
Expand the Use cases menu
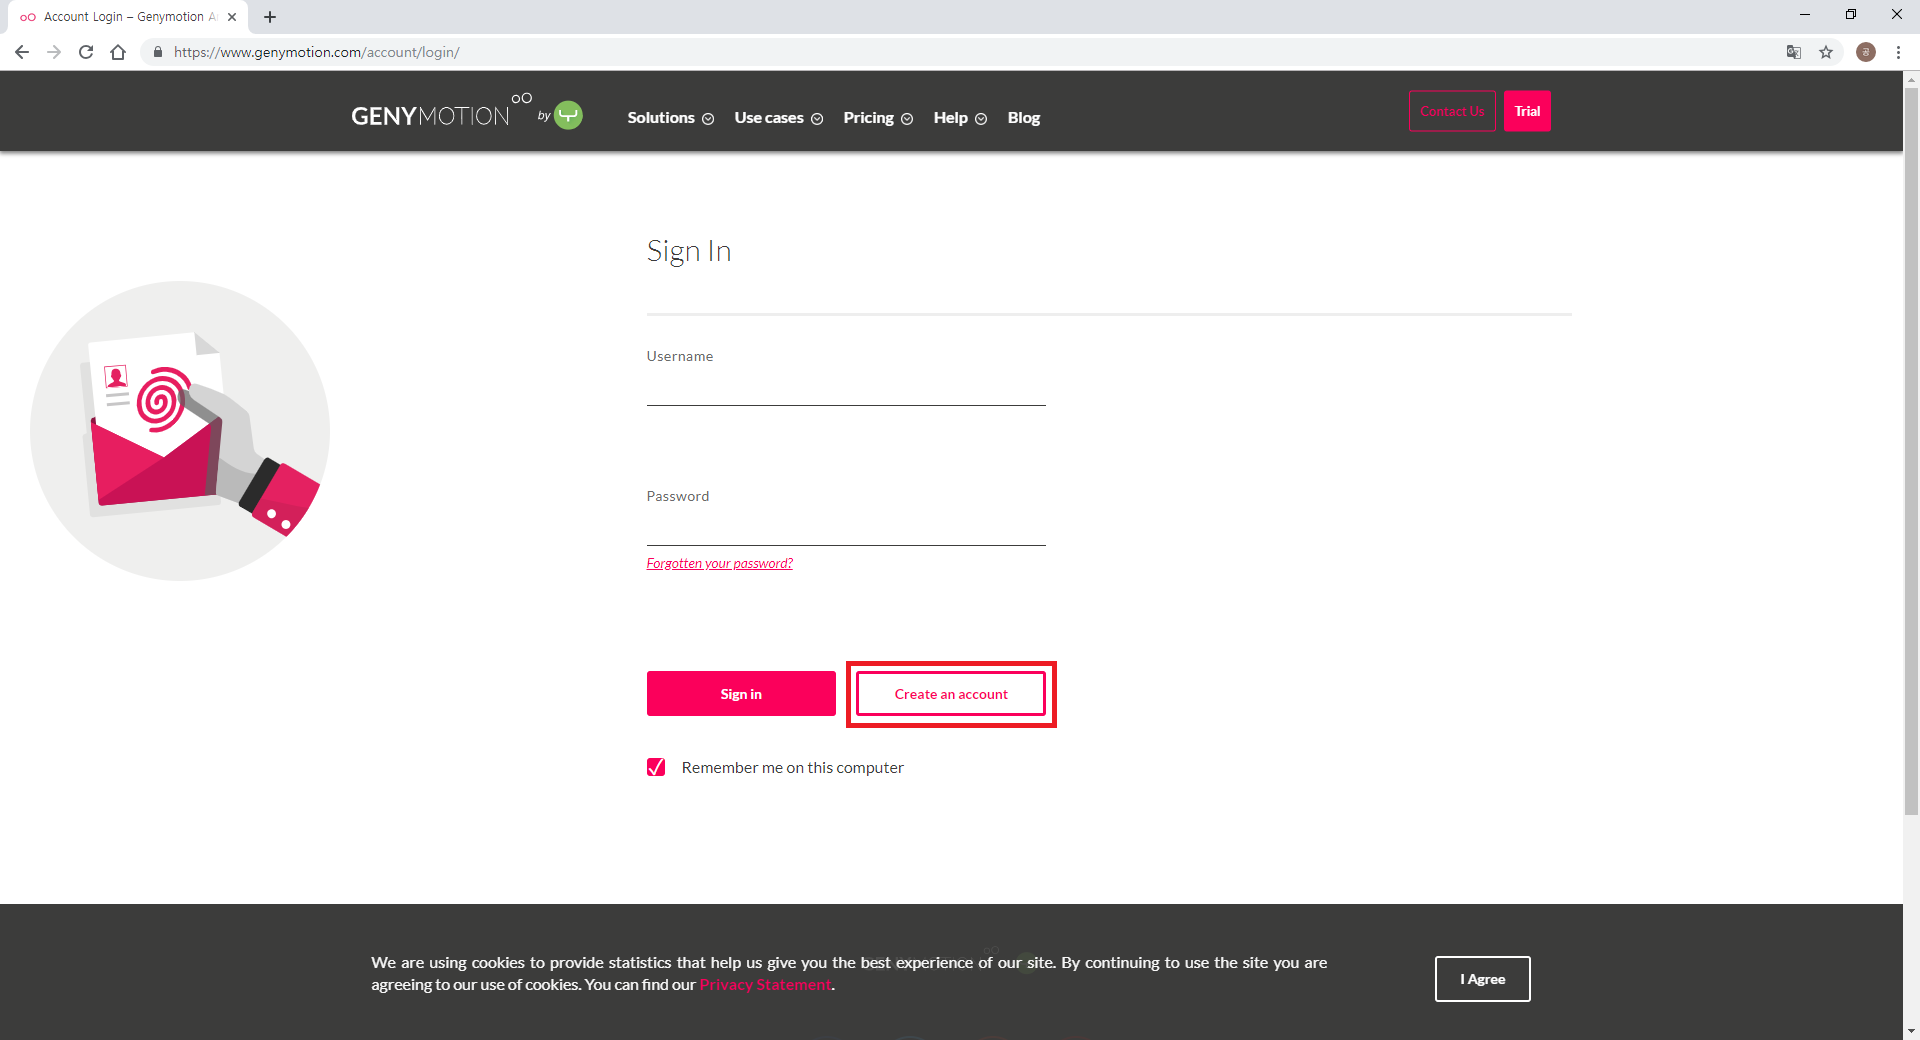778,118
